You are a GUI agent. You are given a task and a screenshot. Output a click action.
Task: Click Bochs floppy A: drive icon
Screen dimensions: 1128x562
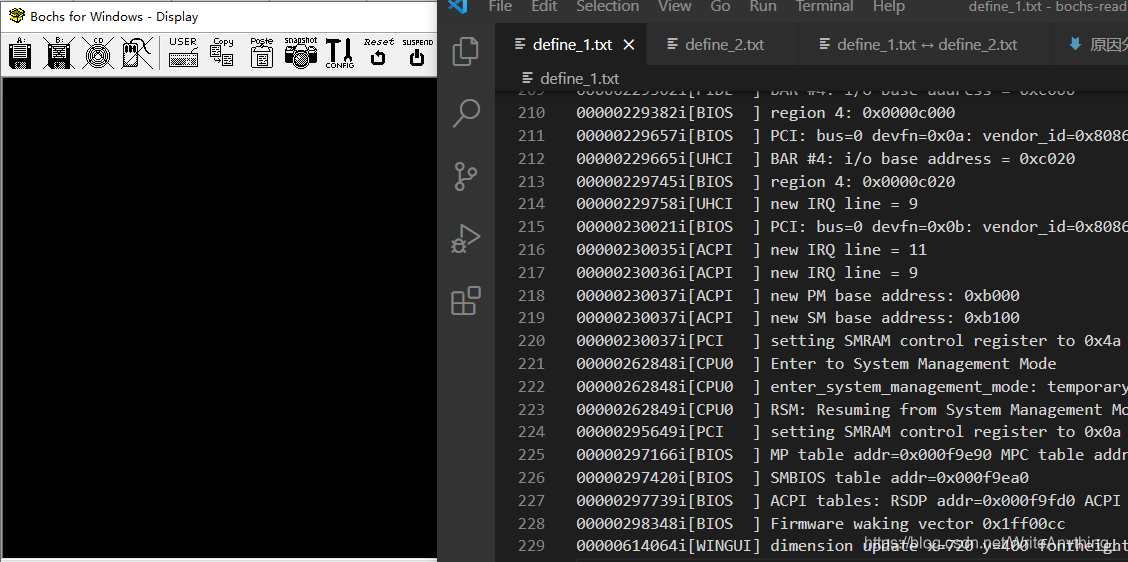point(20,53)
